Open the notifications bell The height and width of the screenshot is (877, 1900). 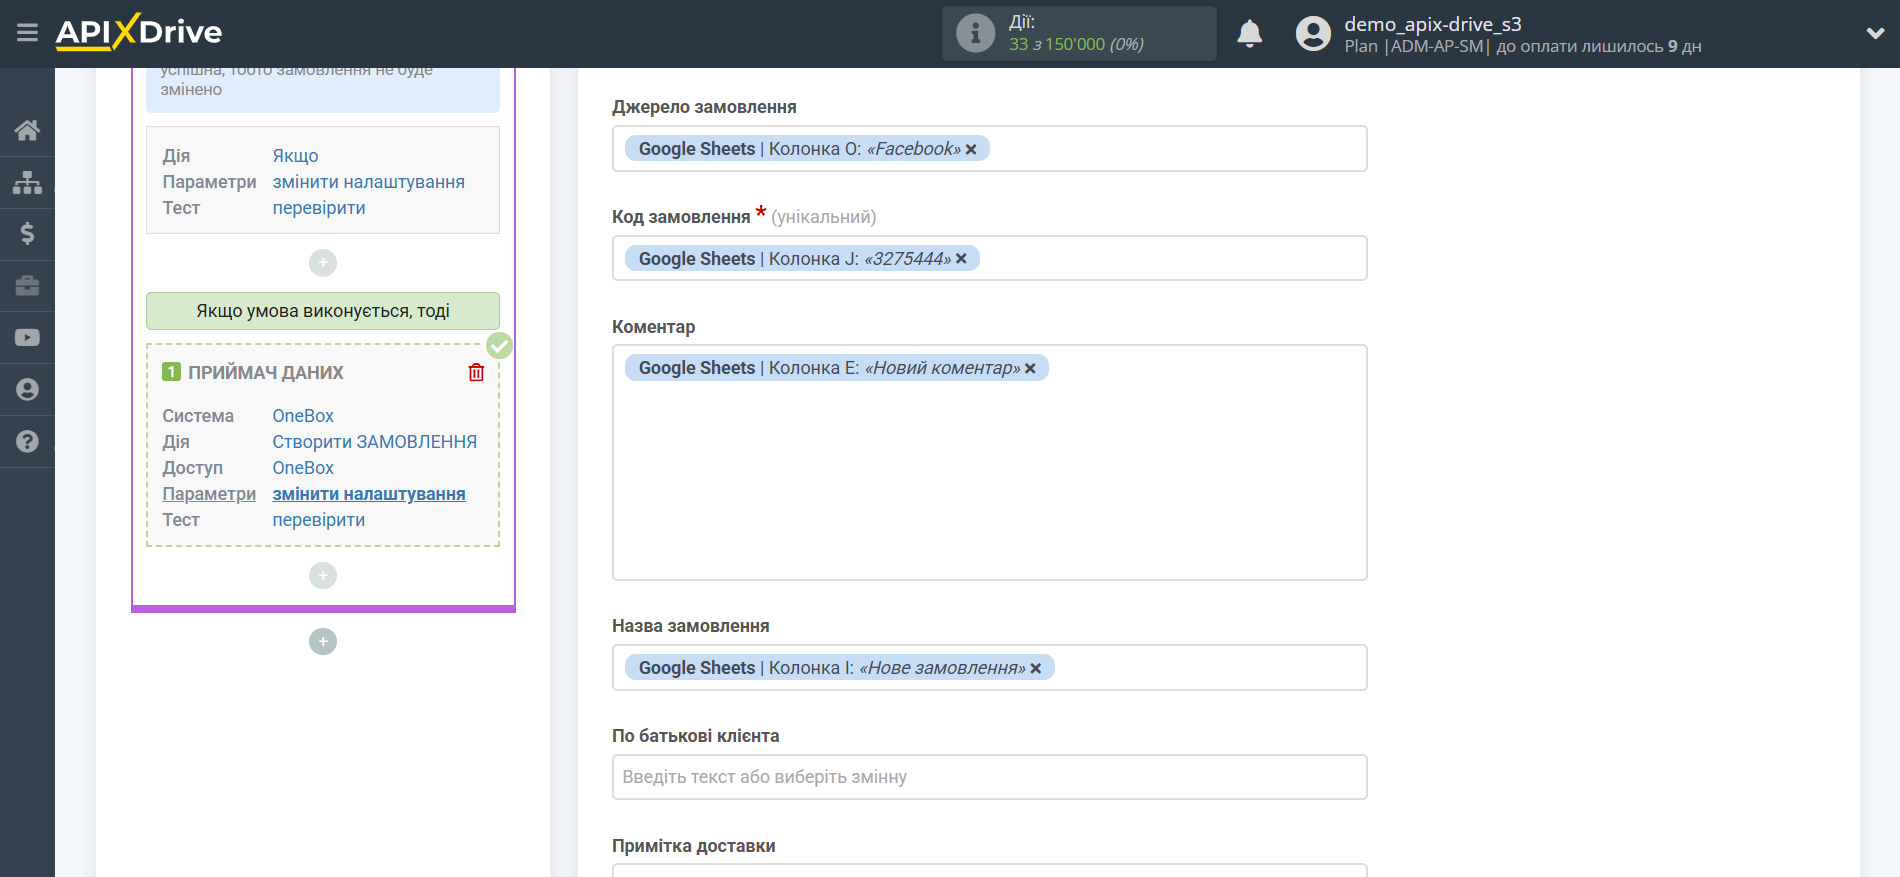tap(1249, 33)
